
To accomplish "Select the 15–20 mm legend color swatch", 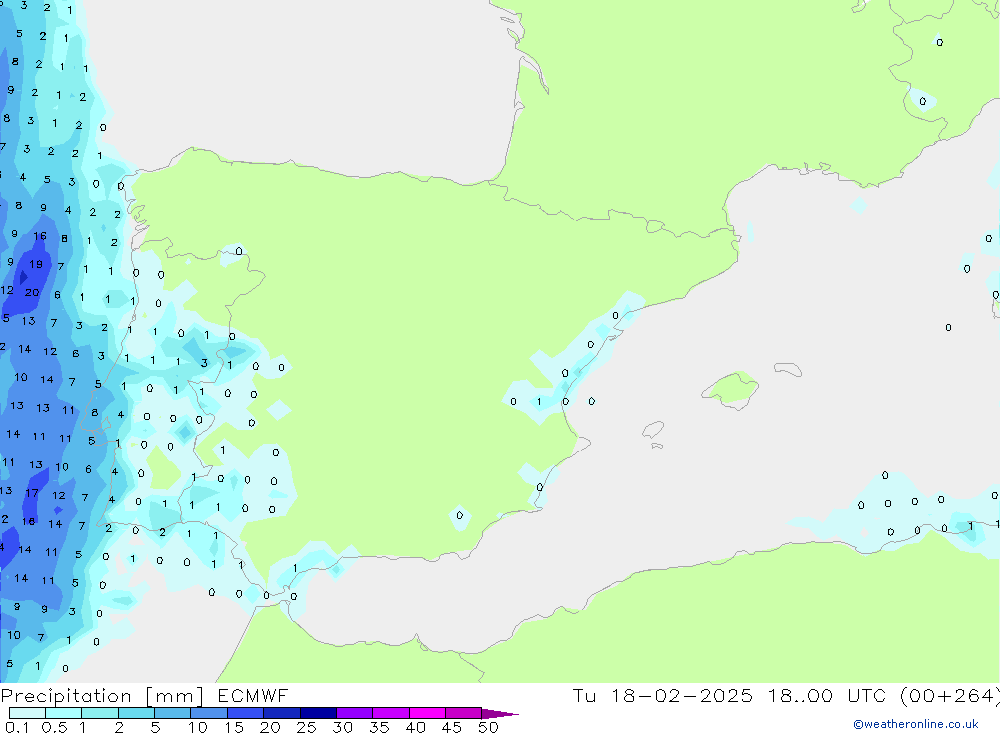I will (x=245, y=713).
